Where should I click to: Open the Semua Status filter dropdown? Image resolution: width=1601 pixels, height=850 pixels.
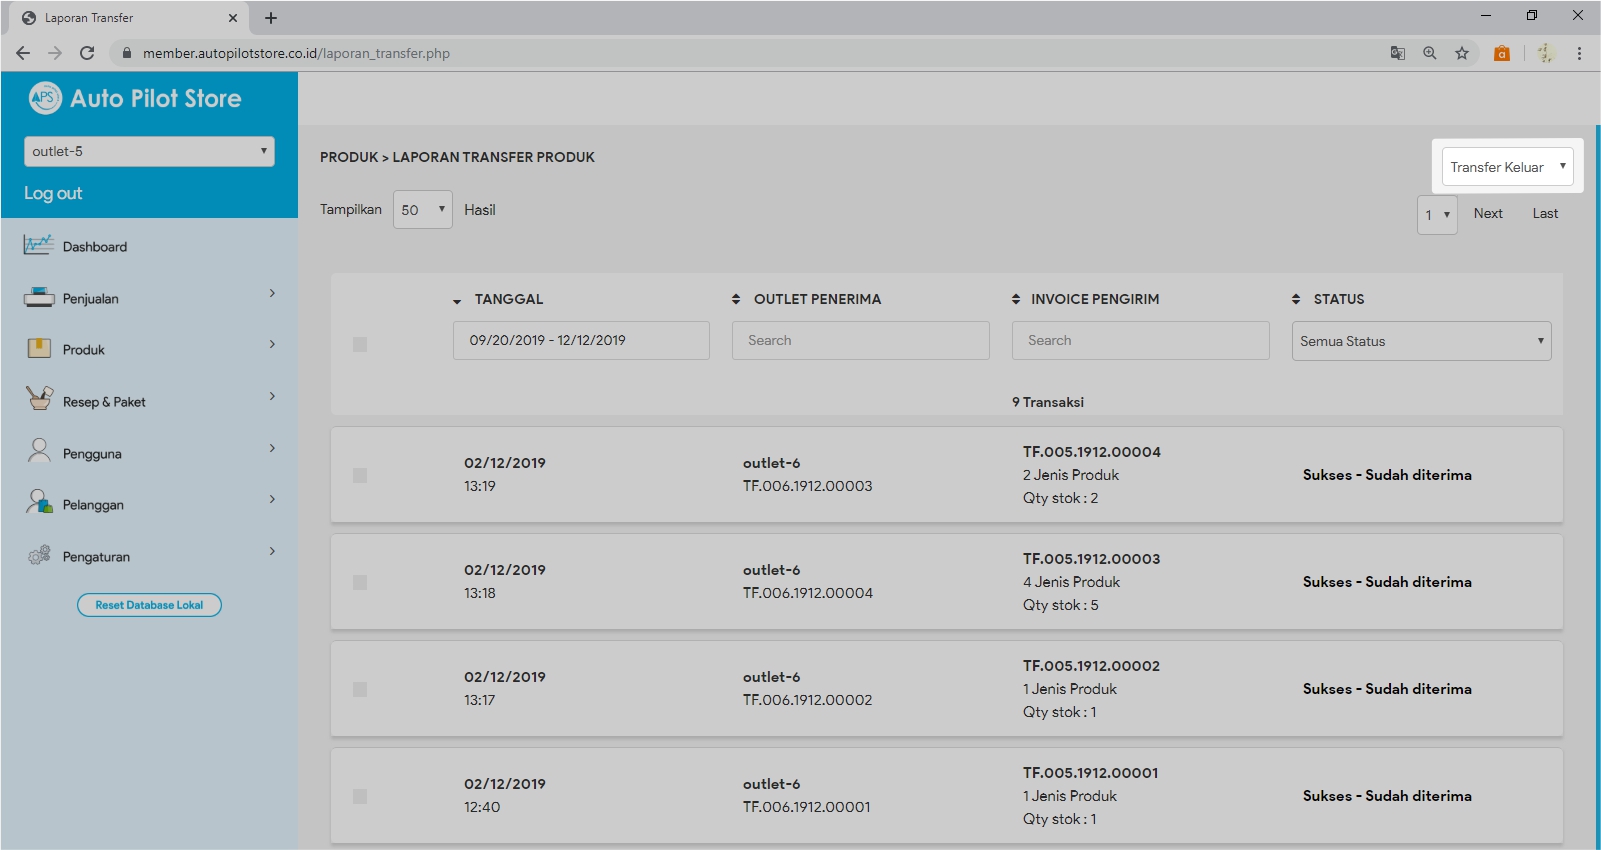(1420, 341)
